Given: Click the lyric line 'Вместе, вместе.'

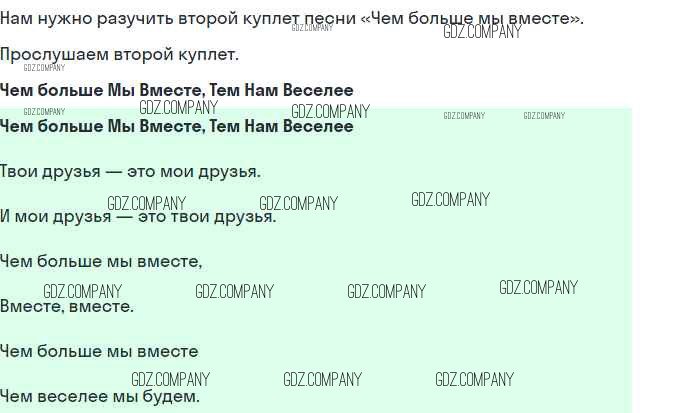Looking at the screenshot, I should pos(67,306).
